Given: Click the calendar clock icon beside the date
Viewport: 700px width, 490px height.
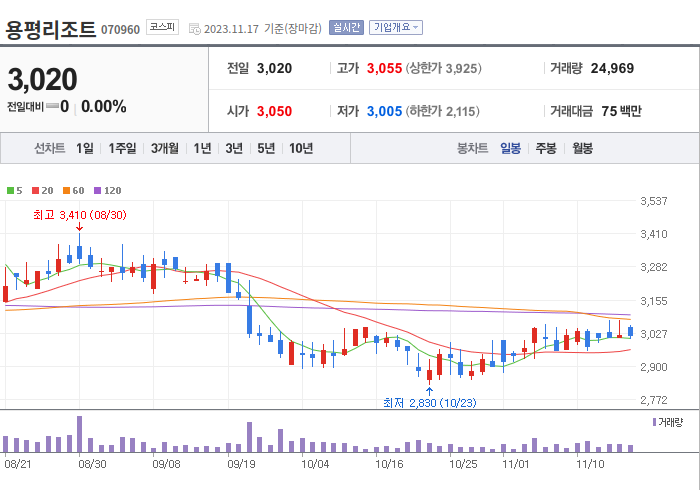Looking at the screenshot, I should (x=195, y=29).
